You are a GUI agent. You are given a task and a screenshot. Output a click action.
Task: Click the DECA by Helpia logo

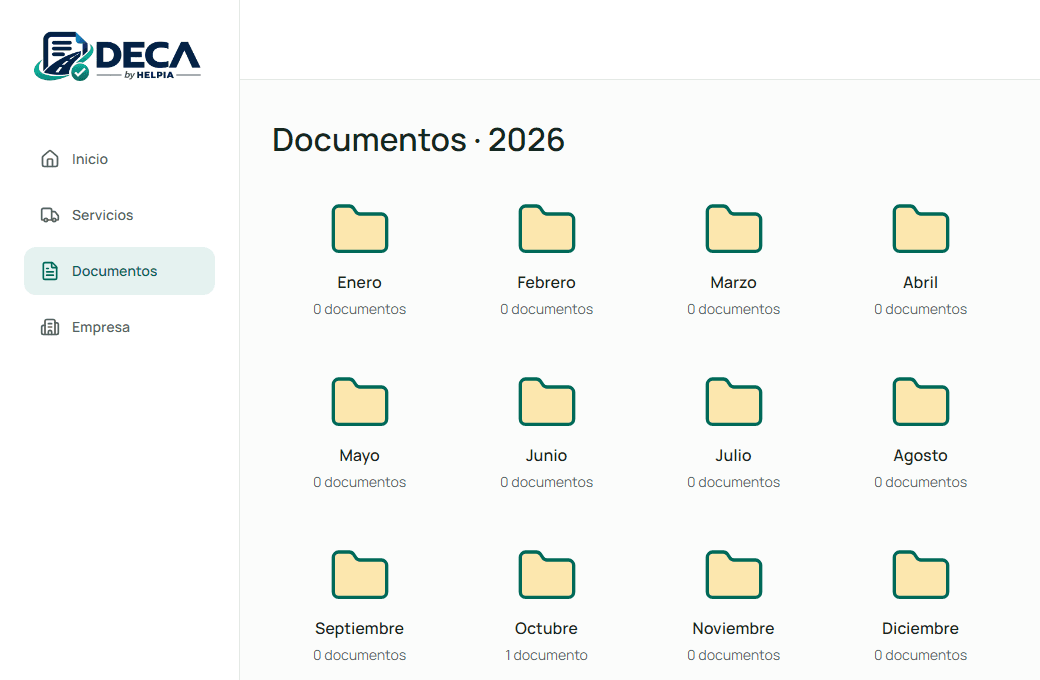point(117,56)
